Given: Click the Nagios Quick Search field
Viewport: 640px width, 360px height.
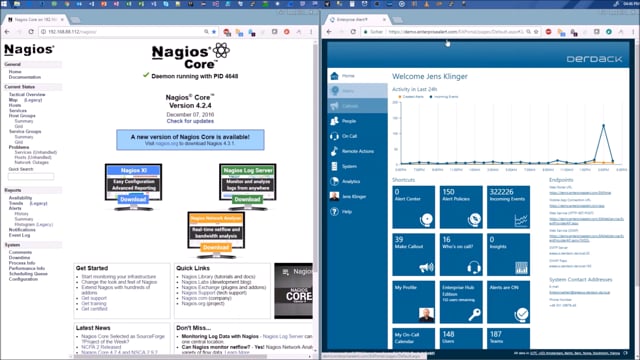Looking at the screenshot, I should pos(31,176).
